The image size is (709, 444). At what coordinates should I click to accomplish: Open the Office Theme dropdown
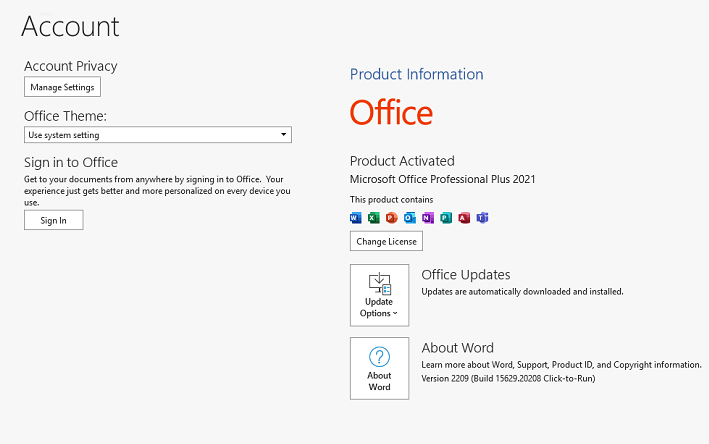[x=158, y=135]
